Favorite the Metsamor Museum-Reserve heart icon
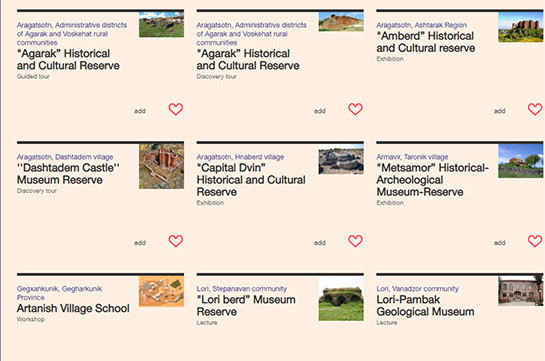This screenshot has width=545, height=361. [535, 241]
